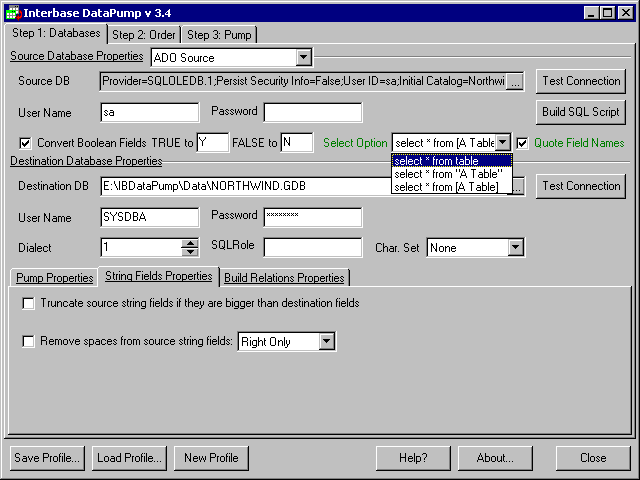Choose 'select * from [A Table]' list option
This screenshot has width=640, height=480.
point(452,187)
